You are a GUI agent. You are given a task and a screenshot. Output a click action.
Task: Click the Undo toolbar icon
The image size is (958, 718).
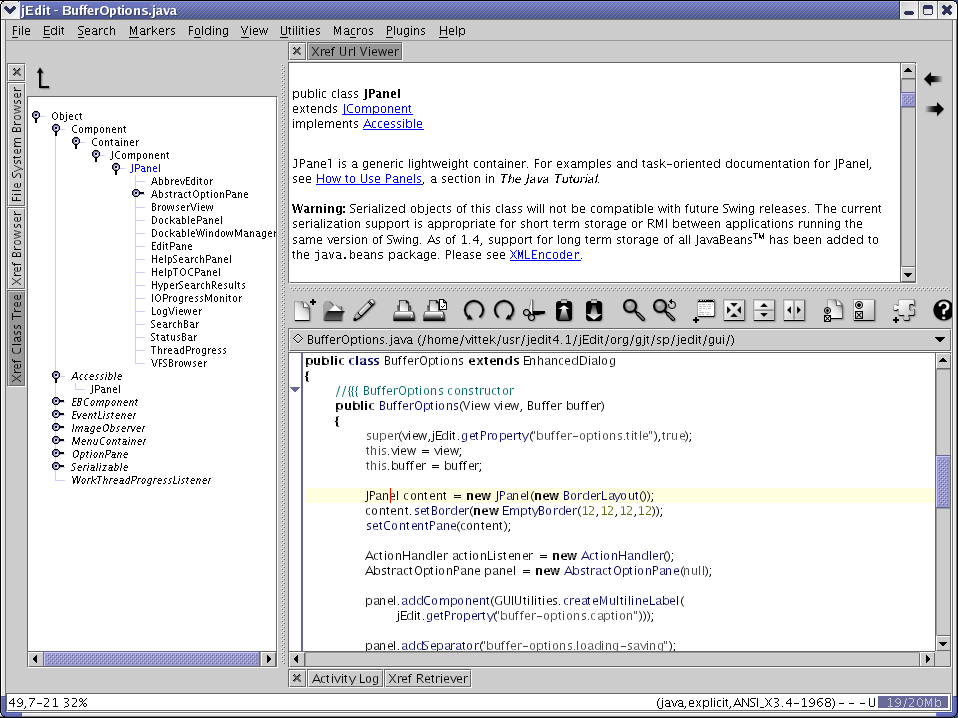click(x=474, y=310)
